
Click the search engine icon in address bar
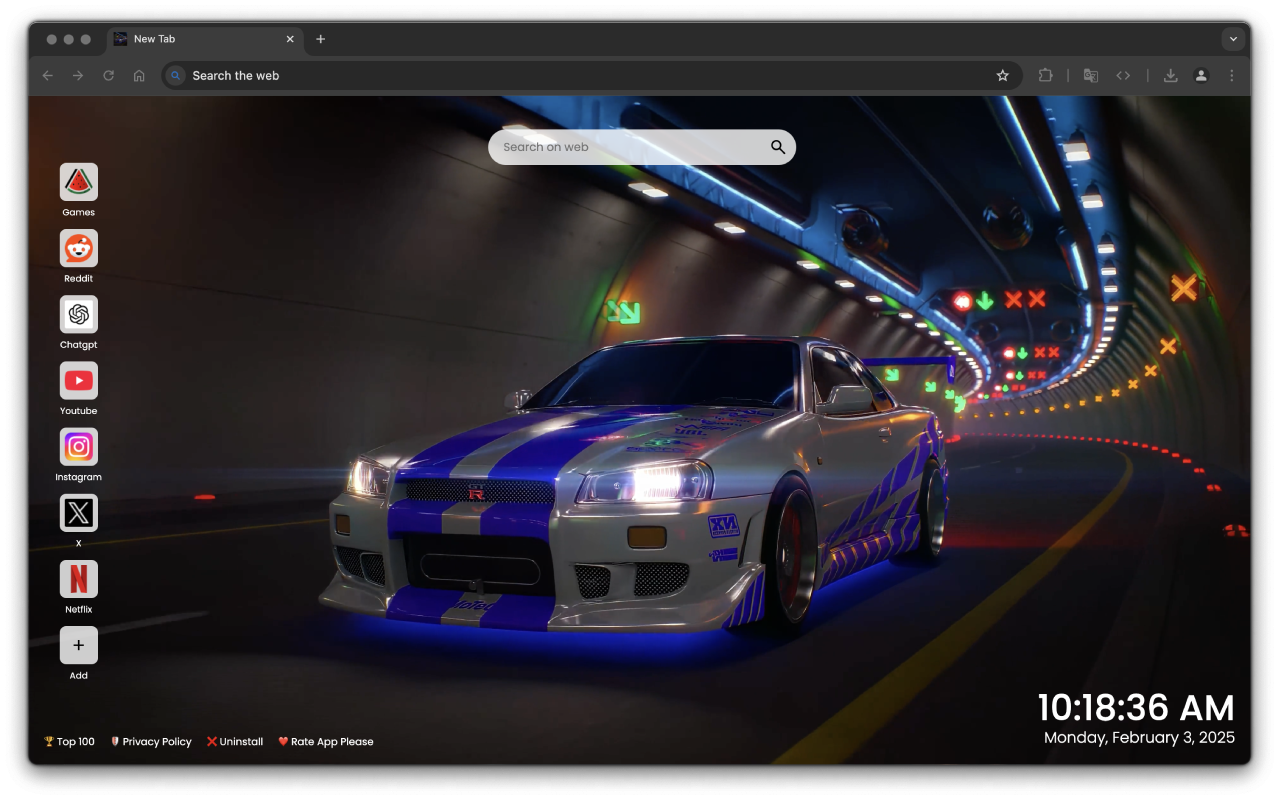[x=176, y=75]
